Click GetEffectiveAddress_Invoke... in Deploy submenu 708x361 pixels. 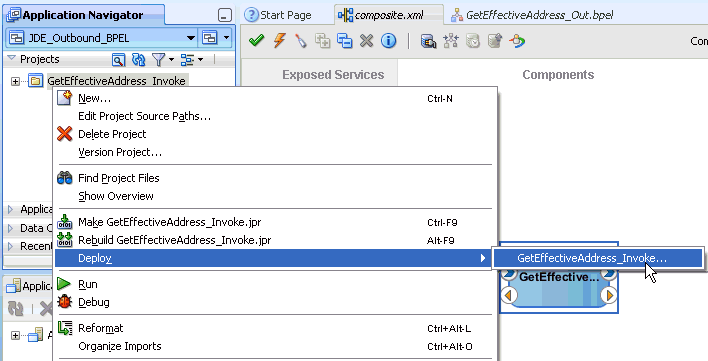coord(598,258)
